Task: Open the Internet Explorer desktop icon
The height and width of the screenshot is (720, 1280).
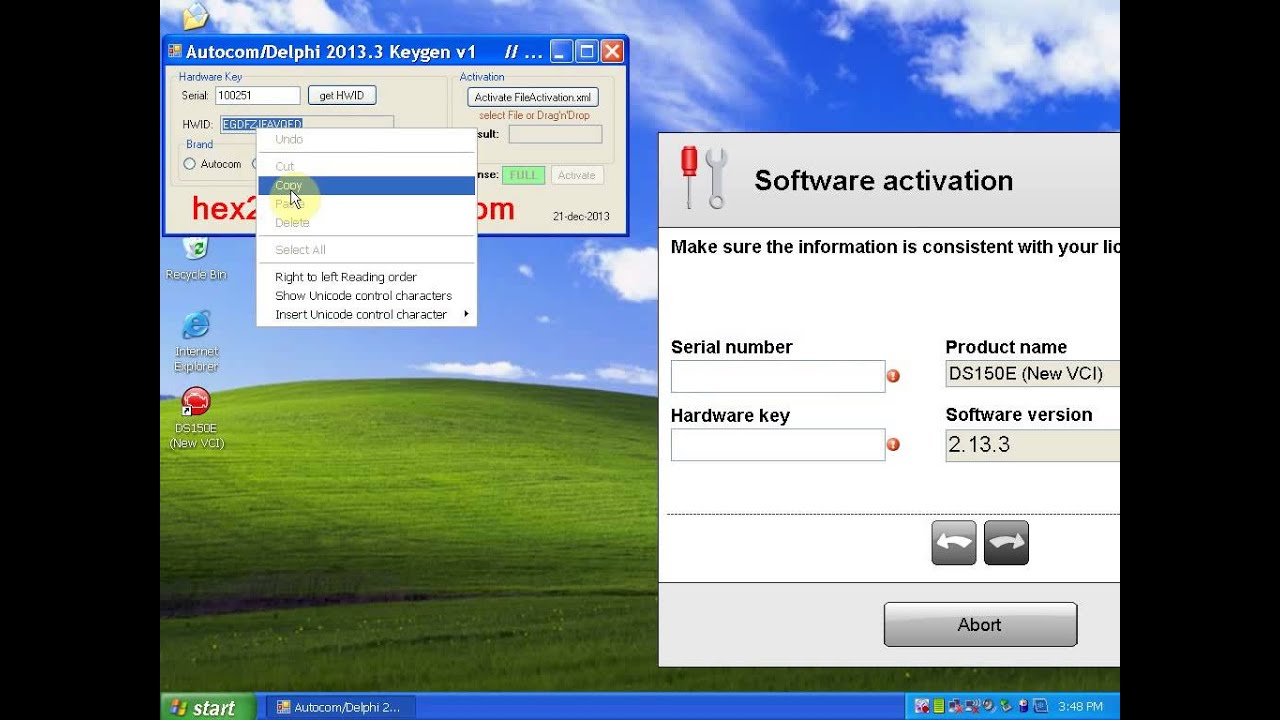Action: pos(196,340)
